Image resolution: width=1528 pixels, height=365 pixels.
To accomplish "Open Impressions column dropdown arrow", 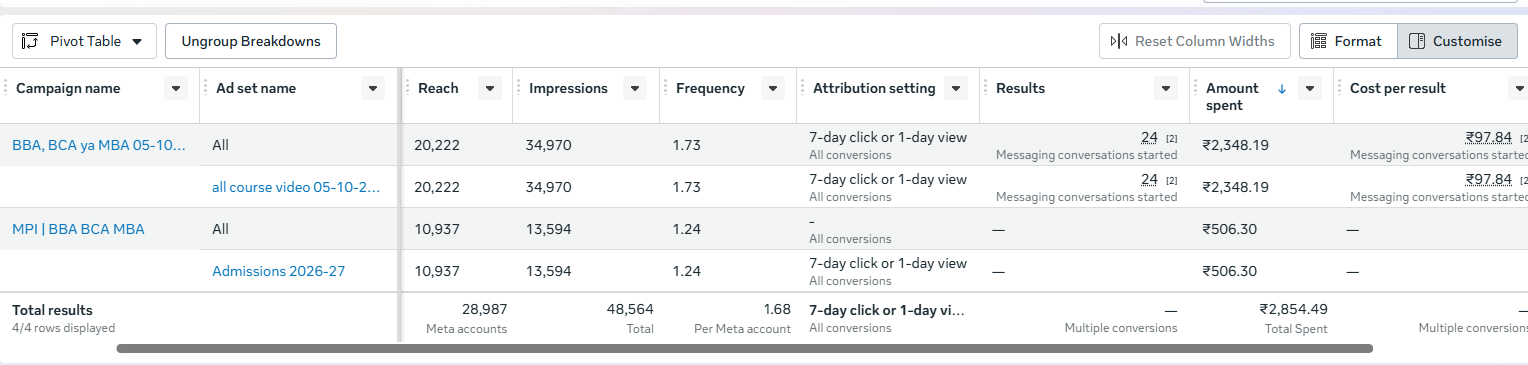I will tap(635, 89).
